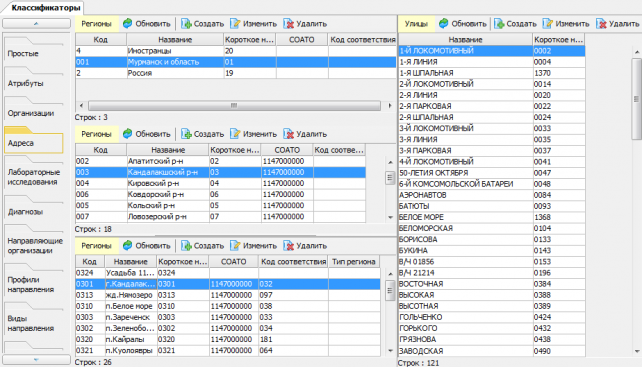Select the Ковдорский р-н row

click(x=220, y=194)
